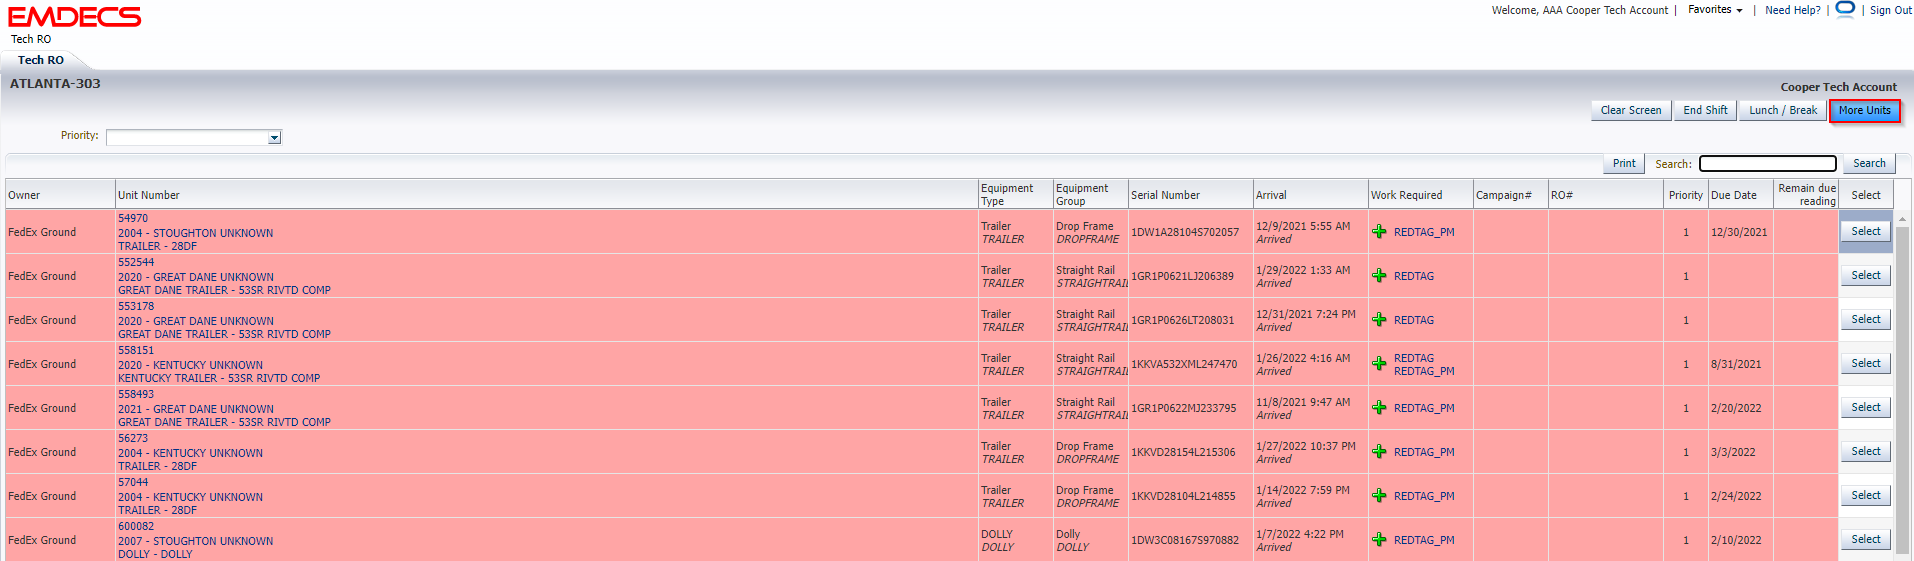Click serial number 1KKVA532XML247470
Viewport: 1914px width, 561px height.
click(x=1184, y=364)
